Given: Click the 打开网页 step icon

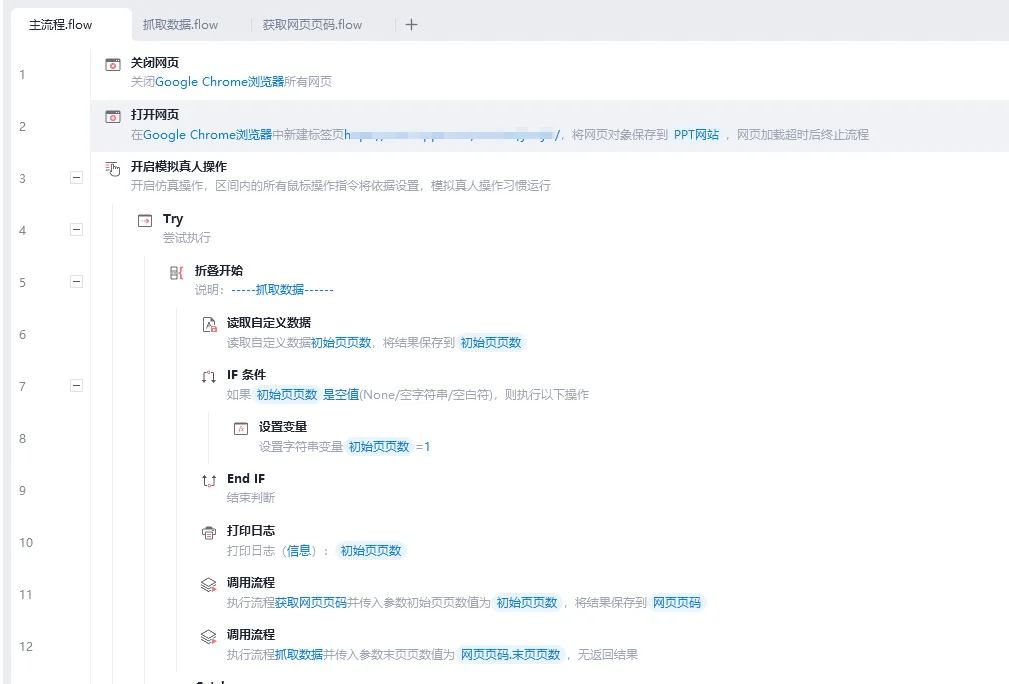Looking at the screenshot, I should tap(113, 118).
